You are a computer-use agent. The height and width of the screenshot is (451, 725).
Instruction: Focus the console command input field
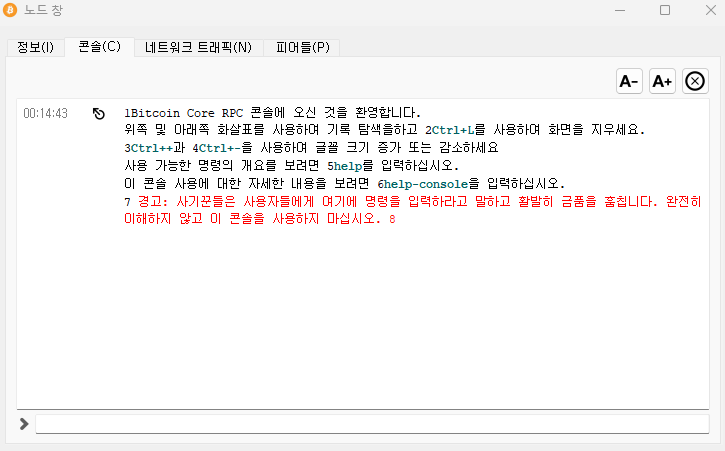pyautogui.click(x=372, y=424)
